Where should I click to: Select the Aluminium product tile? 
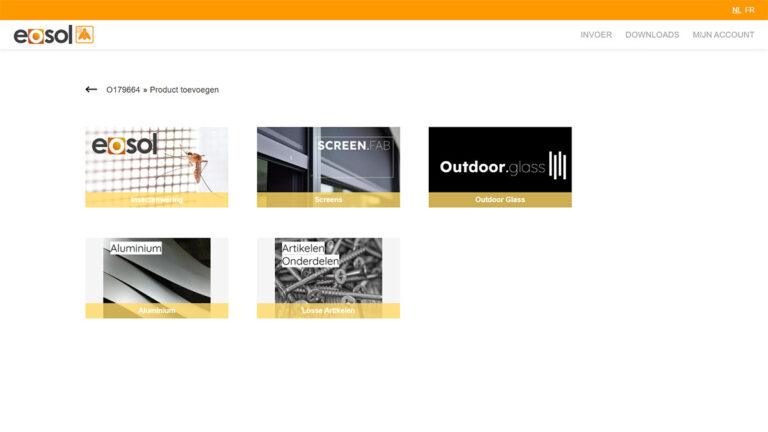click(157, 278)
